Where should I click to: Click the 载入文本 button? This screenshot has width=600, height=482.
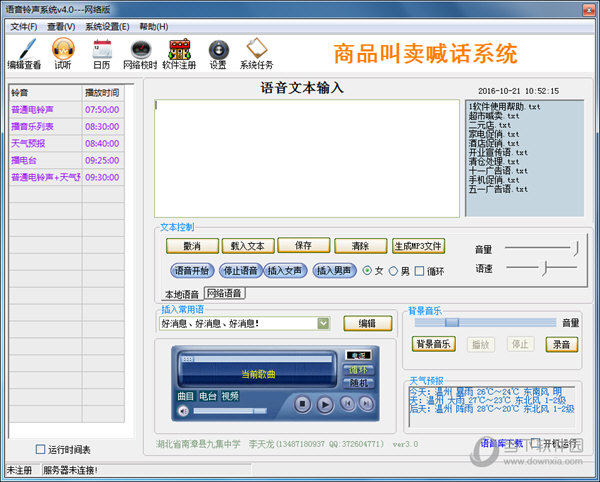[248, 246]
